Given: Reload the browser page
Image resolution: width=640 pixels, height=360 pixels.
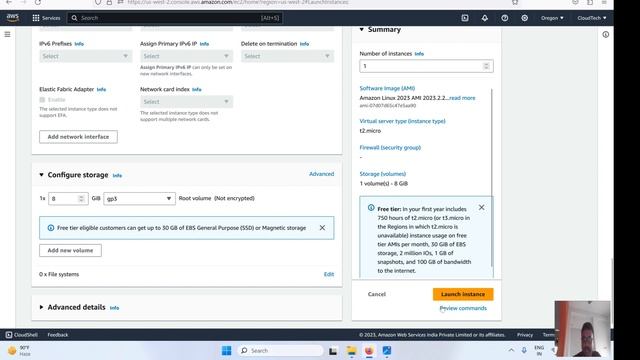Looking at the screenshot, I should pos(38,2).
